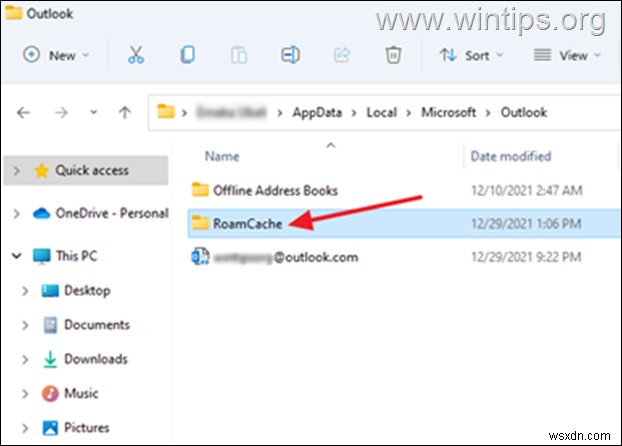Click the Pictures icon in sidebar

point(50,428)
